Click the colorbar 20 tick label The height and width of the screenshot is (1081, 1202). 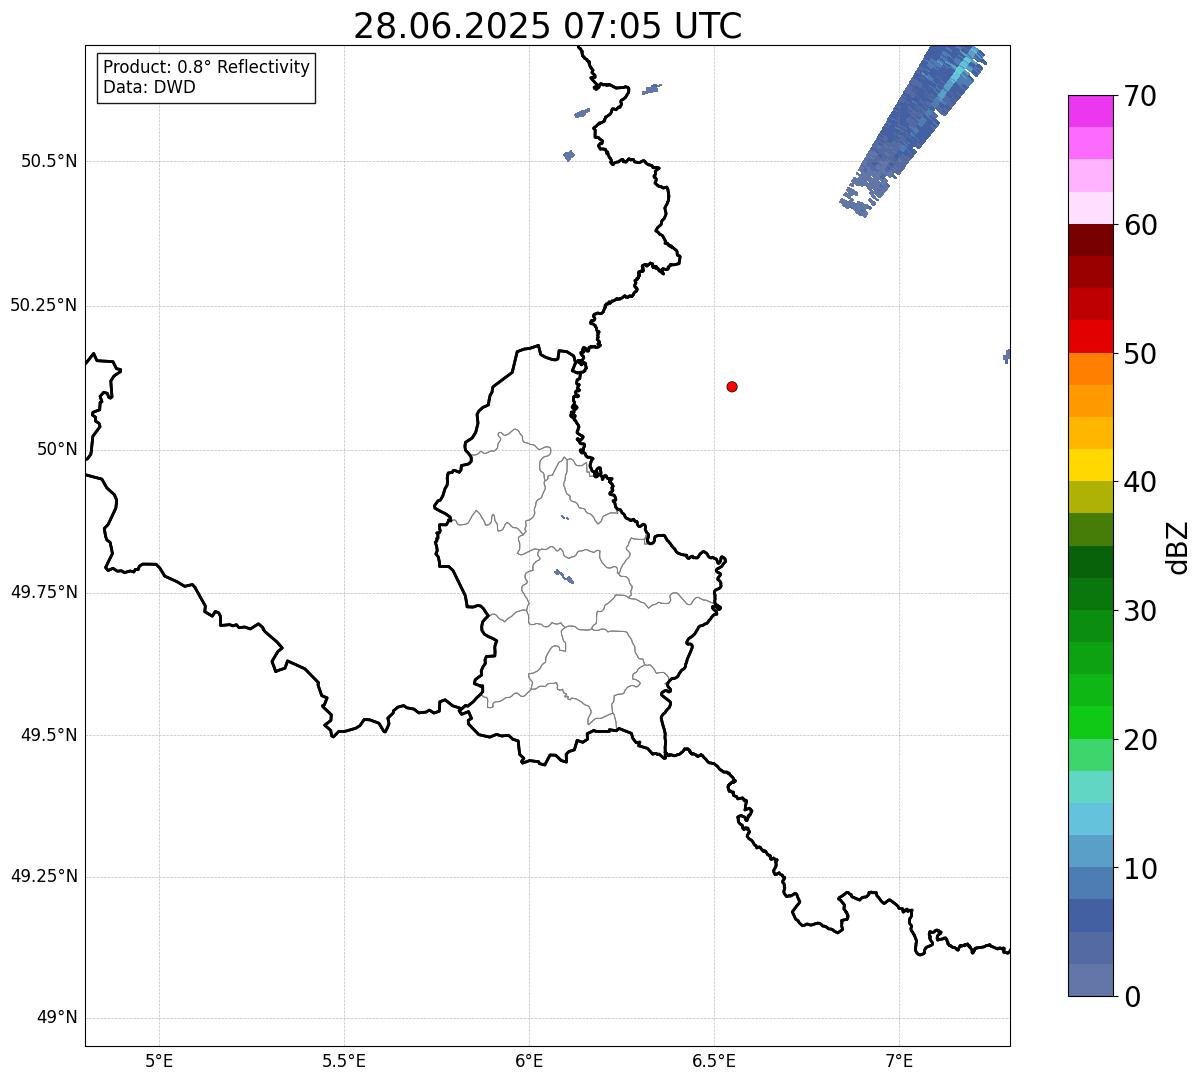[1140, 740]
